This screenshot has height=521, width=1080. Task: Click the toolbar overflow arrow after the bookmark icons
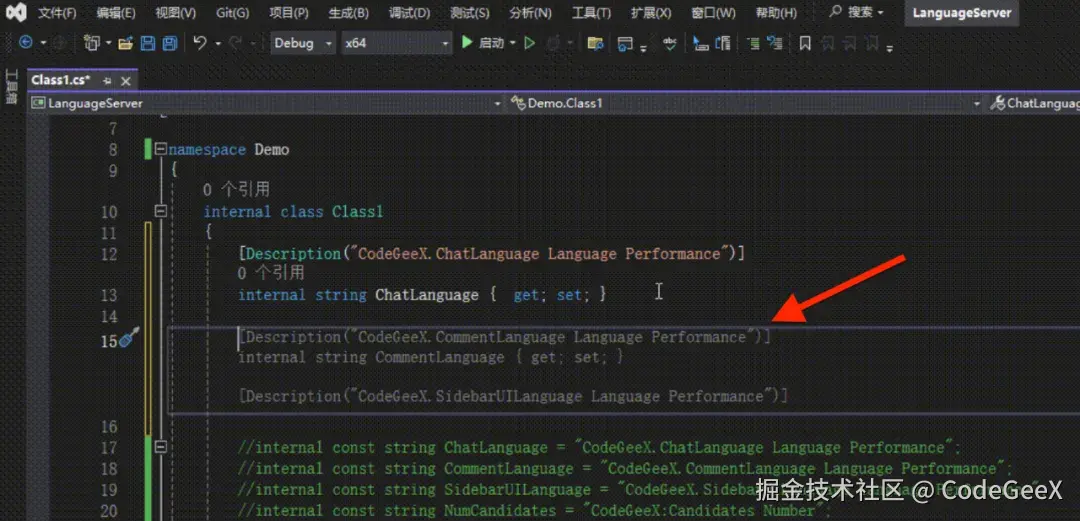tap(889, 47)
